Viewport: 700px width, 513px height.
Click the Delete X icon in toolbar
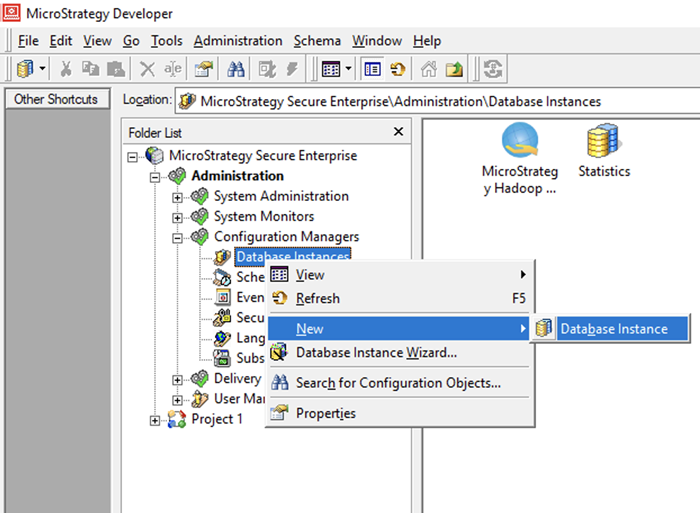[147, 69]
